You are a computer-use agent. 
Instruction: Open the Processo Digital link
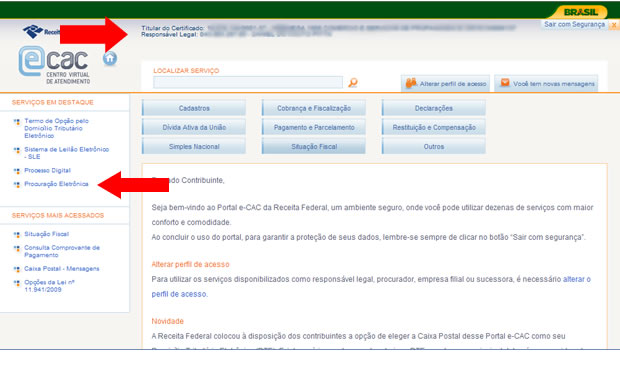(47, 170)
